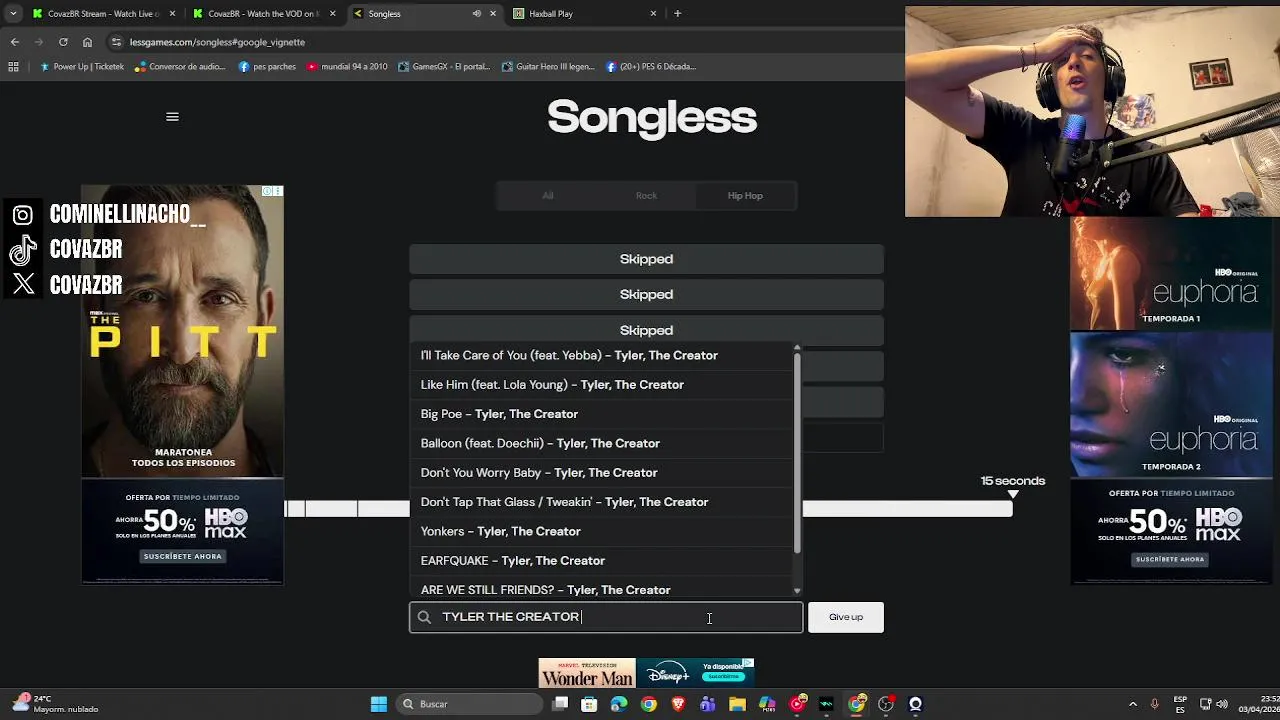Choose EARFQUAKE suggestion

(601, 561)
